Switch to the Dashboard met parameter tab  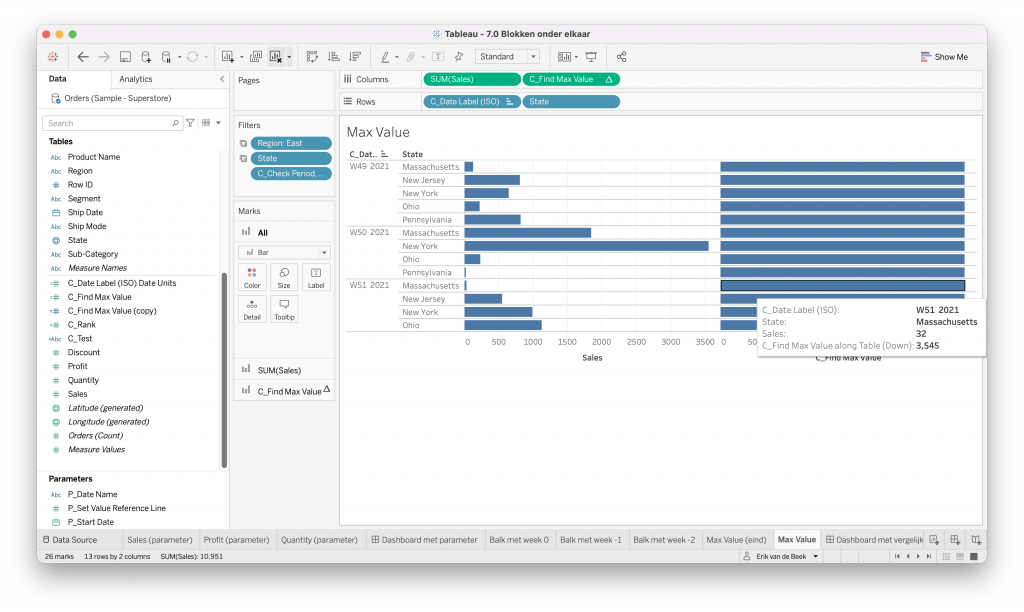(428, 539)
